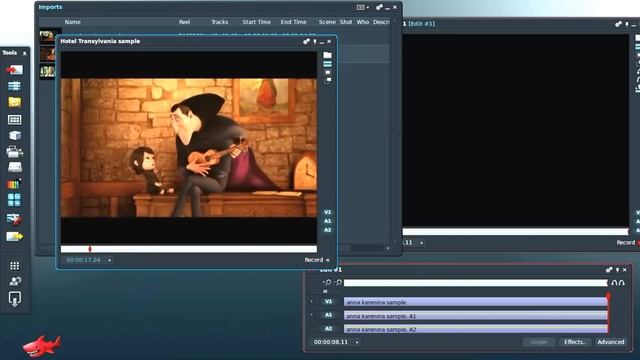Click the headphones icons in timeline
The height and width of the screenshot is (360, 640).
[x=618, y=283]
